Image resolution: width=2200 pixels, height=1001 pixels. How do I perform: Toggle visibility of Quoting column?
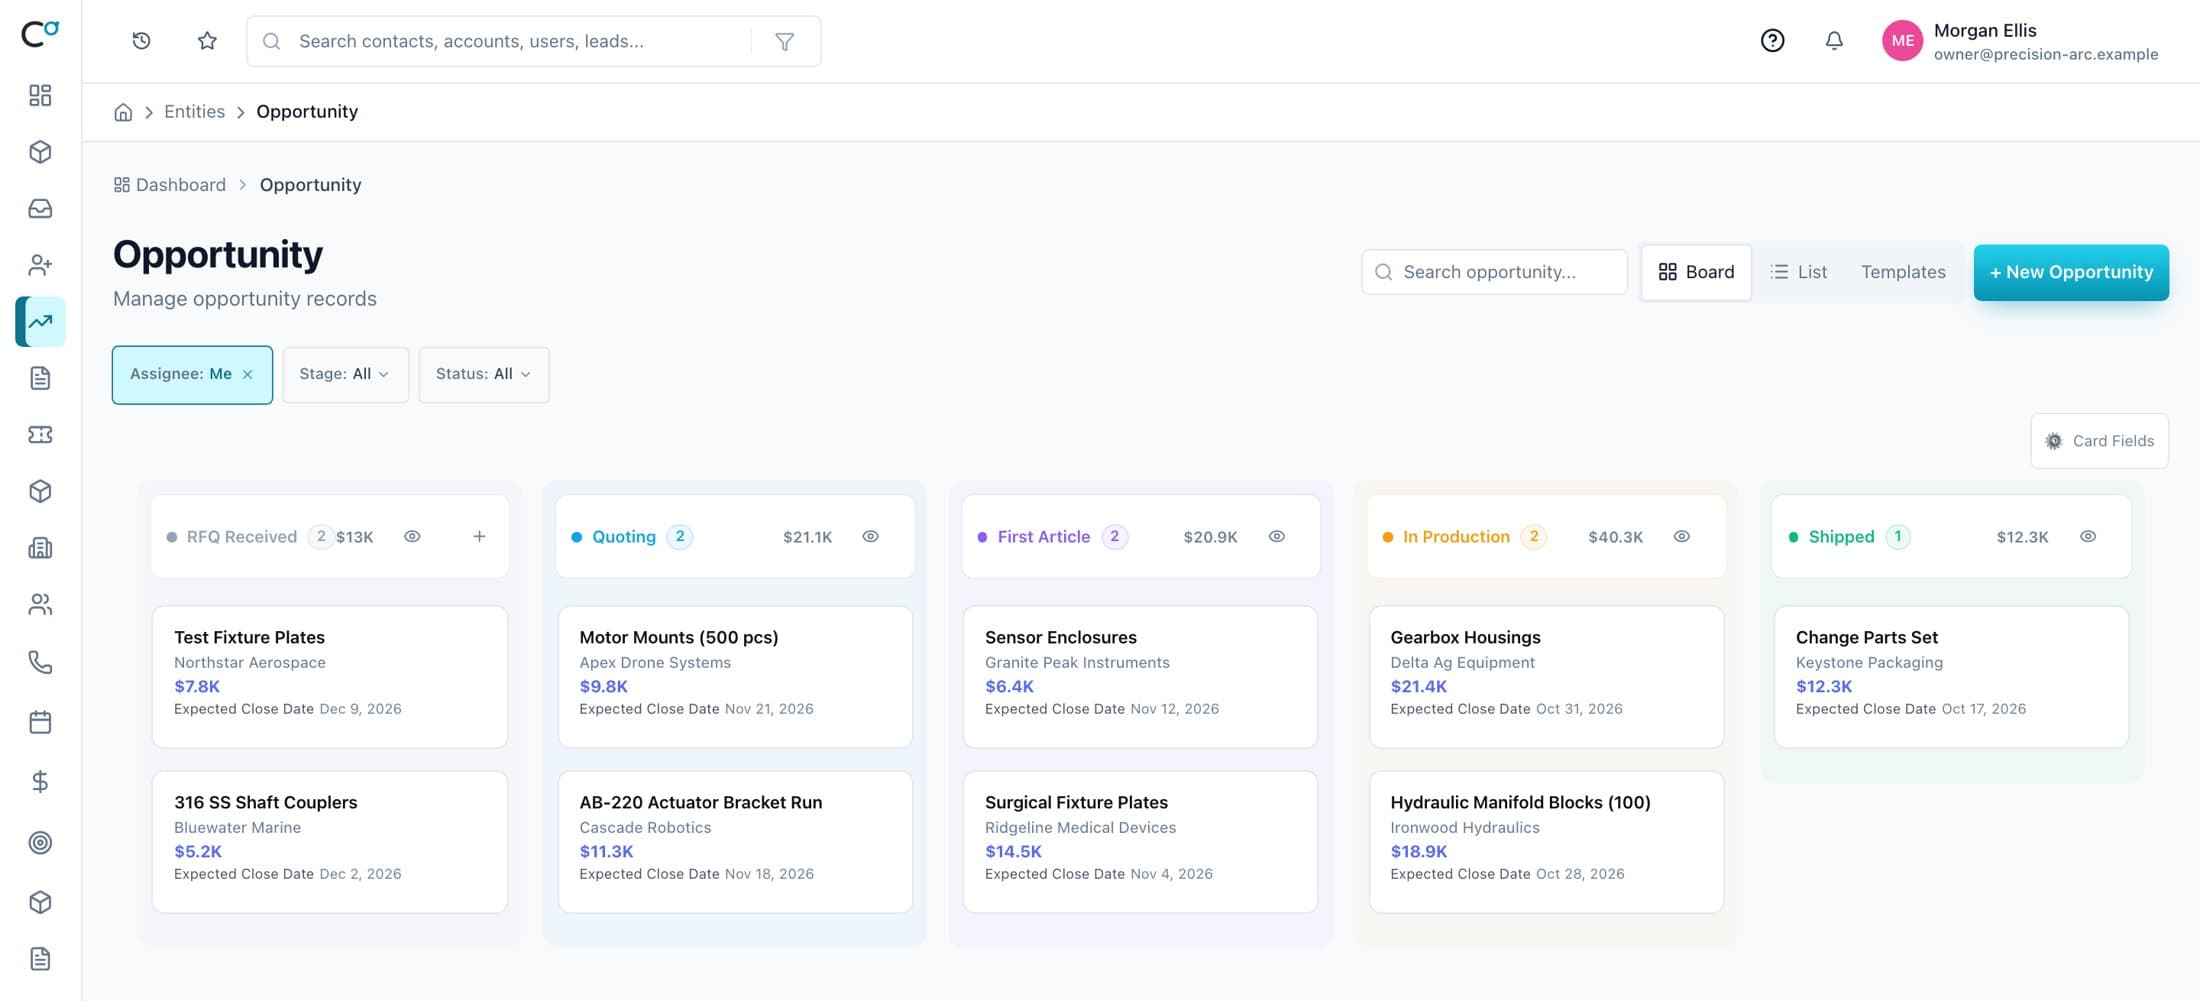[871, 537]
